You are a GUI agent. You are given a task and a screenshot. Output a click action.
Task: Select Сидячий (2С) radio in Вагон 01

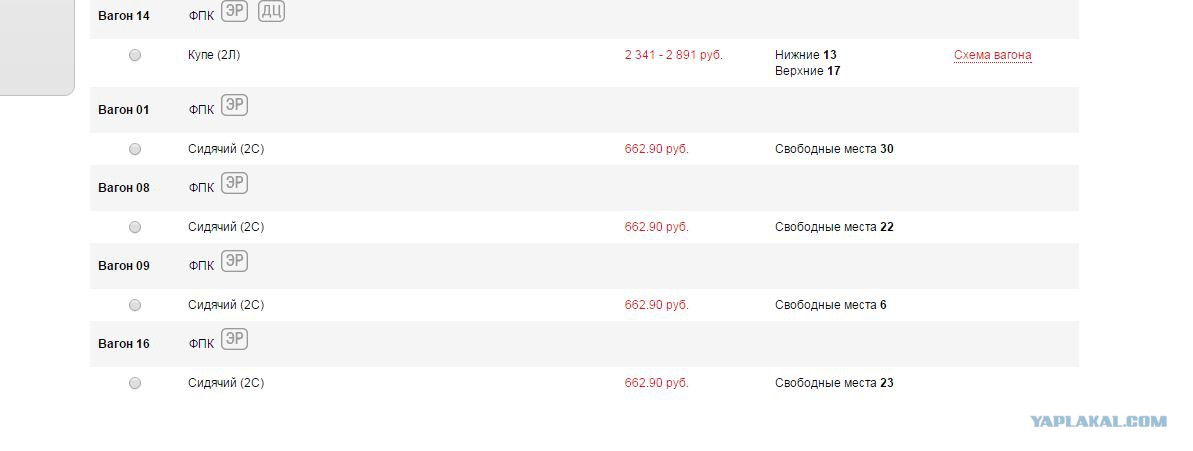[135, 149]
